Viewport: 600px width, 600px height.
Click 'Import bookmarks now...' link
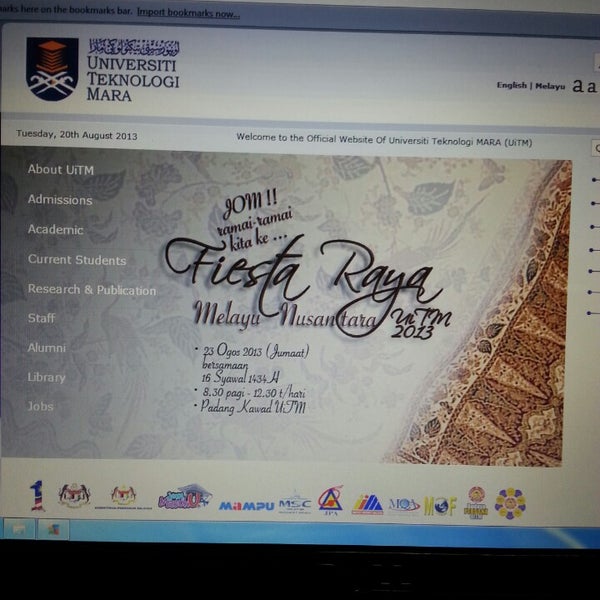click(x=188, y=13)
